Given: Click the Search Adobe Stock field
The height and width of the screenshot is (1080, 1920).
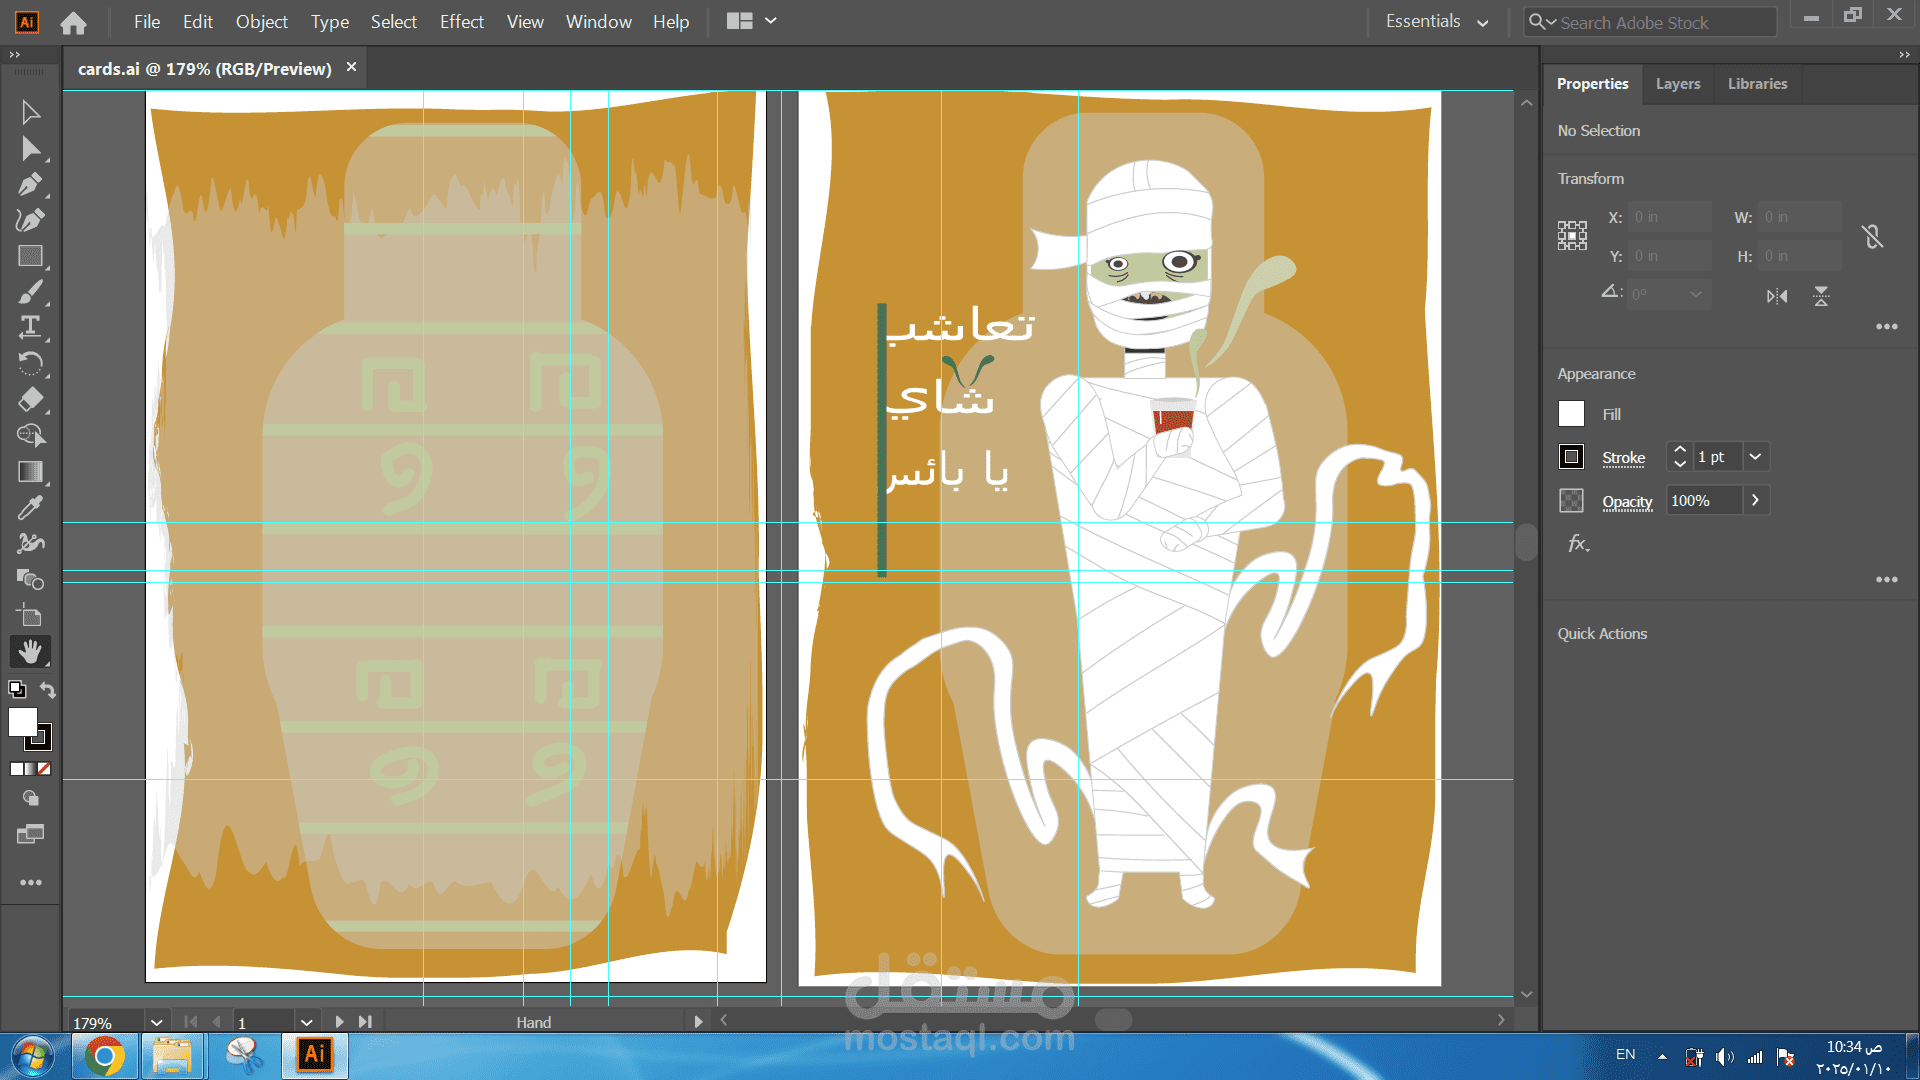Looking at the screenshot, I should point(1650,22).
